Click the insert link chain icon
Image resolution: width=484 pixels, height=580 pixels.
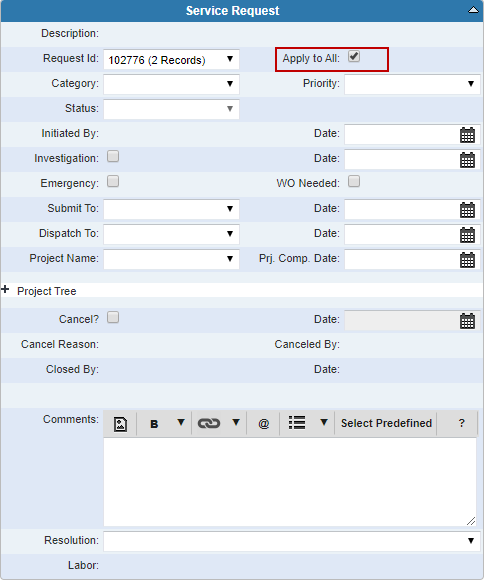(209, 423)
